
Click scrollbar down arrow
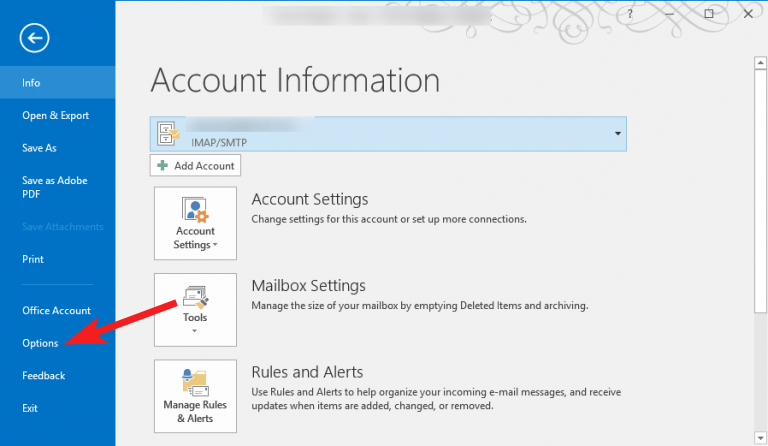pos(760,438)
